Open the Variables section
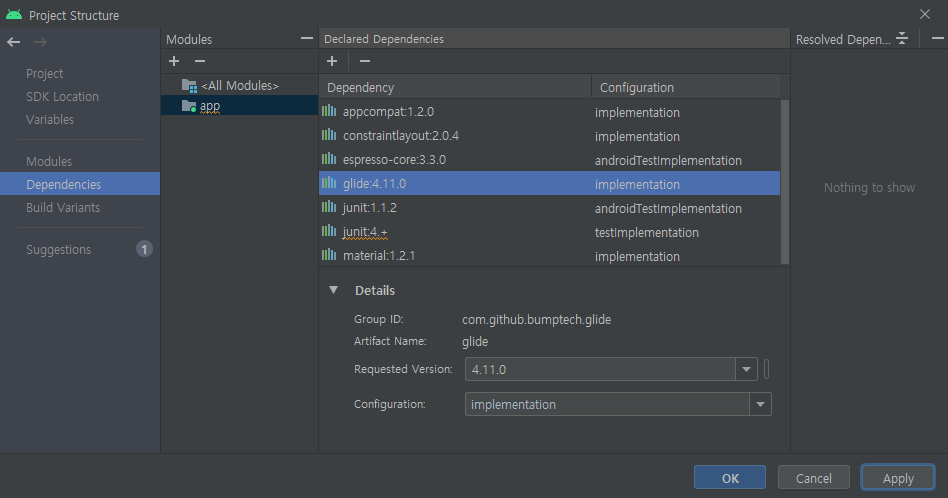 50,119
